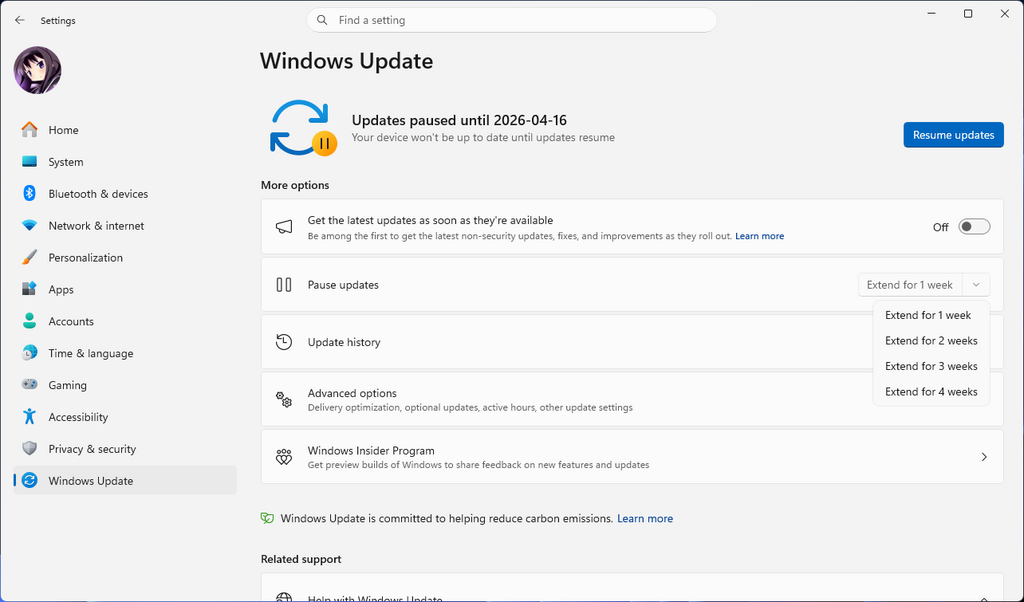Open Update history row

pyautogui.click(x=632, y=342)
